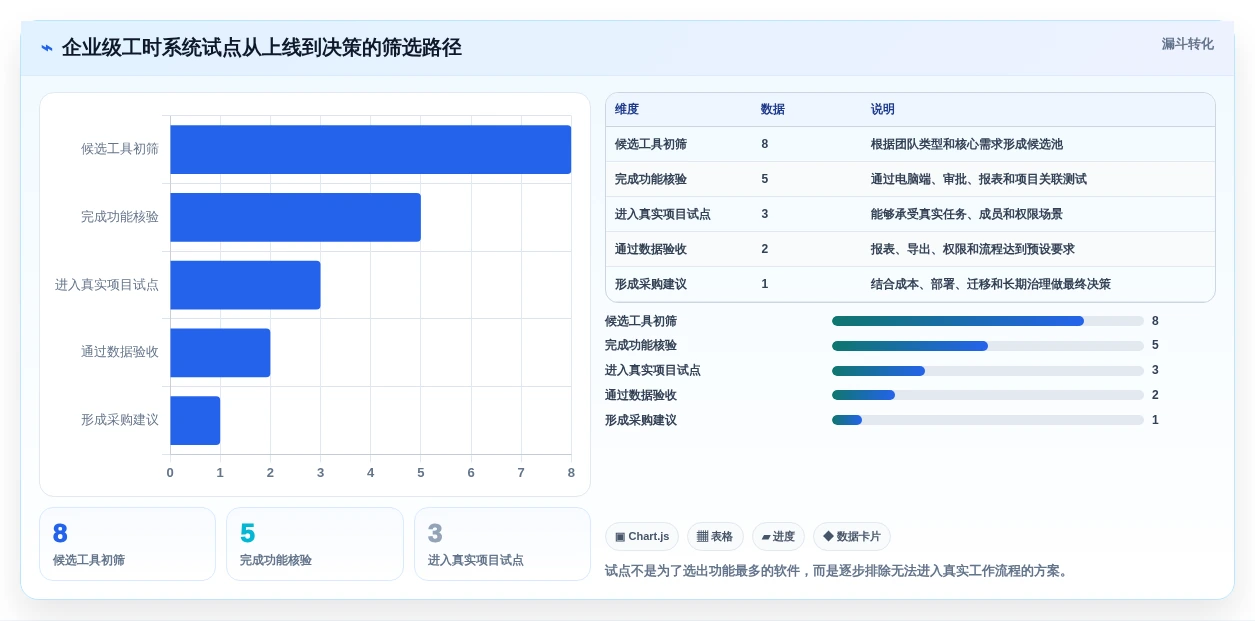Screen dimensions: 1255x621
Task: Click the 进入真实项目试点 chart axis label
Action: pos(107,285)
